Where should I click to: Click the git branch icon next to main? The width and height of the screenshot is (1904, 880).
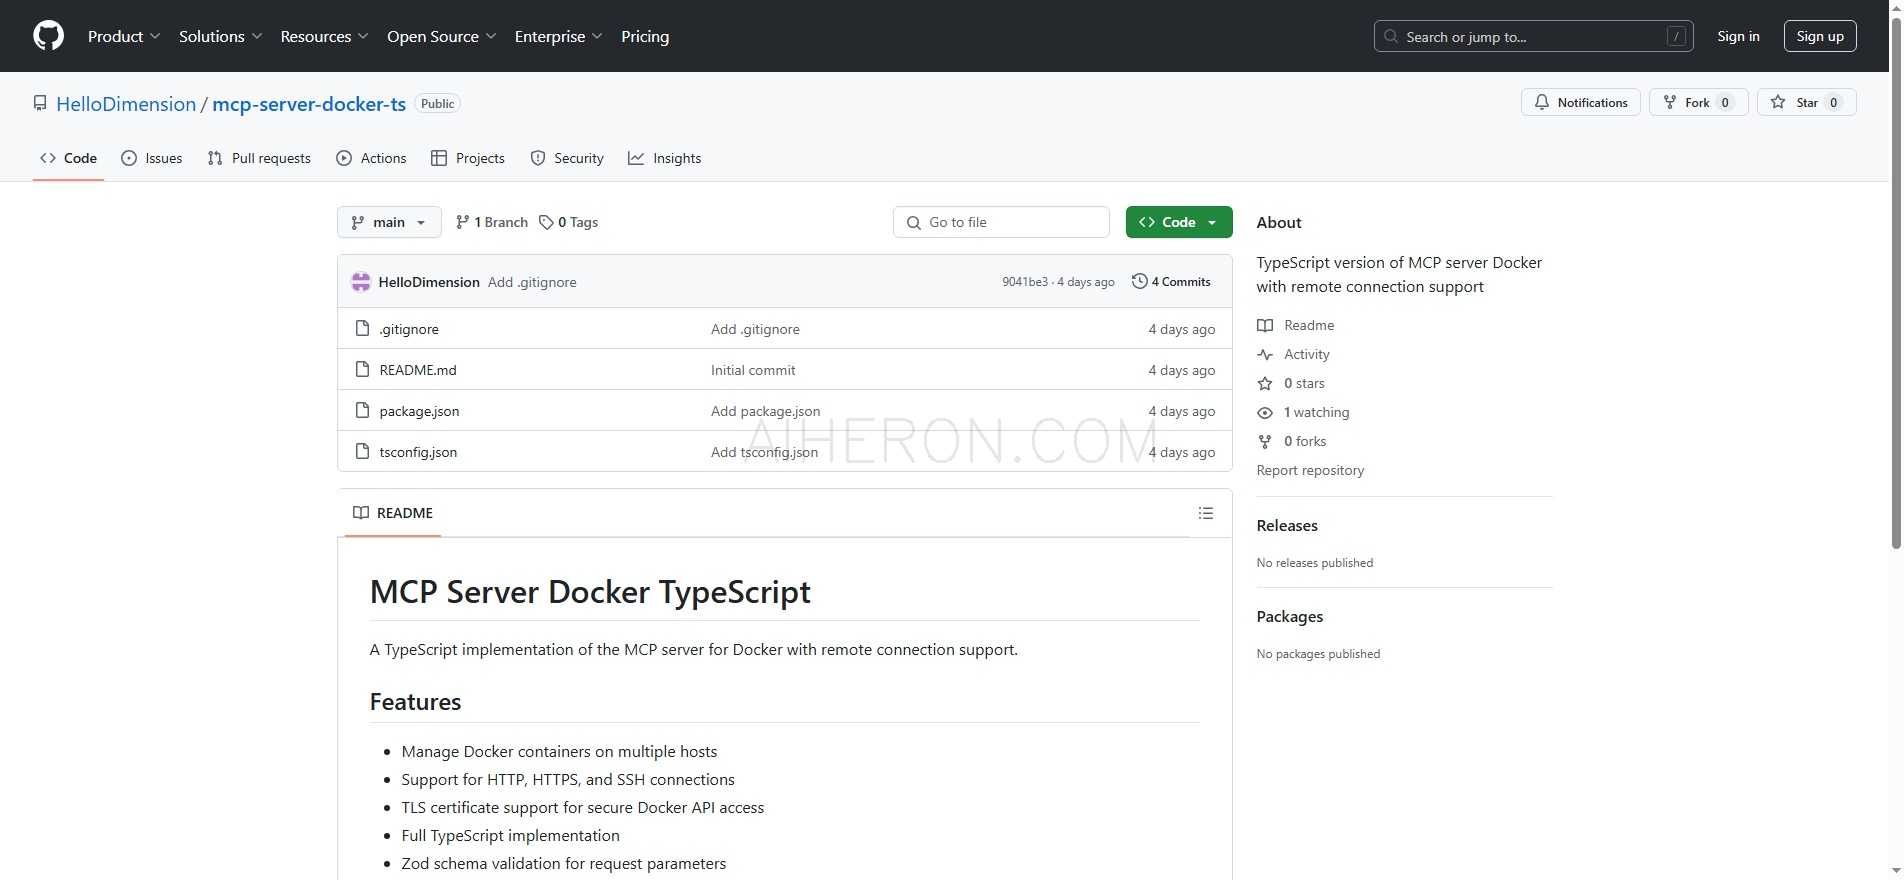[358, 222]
